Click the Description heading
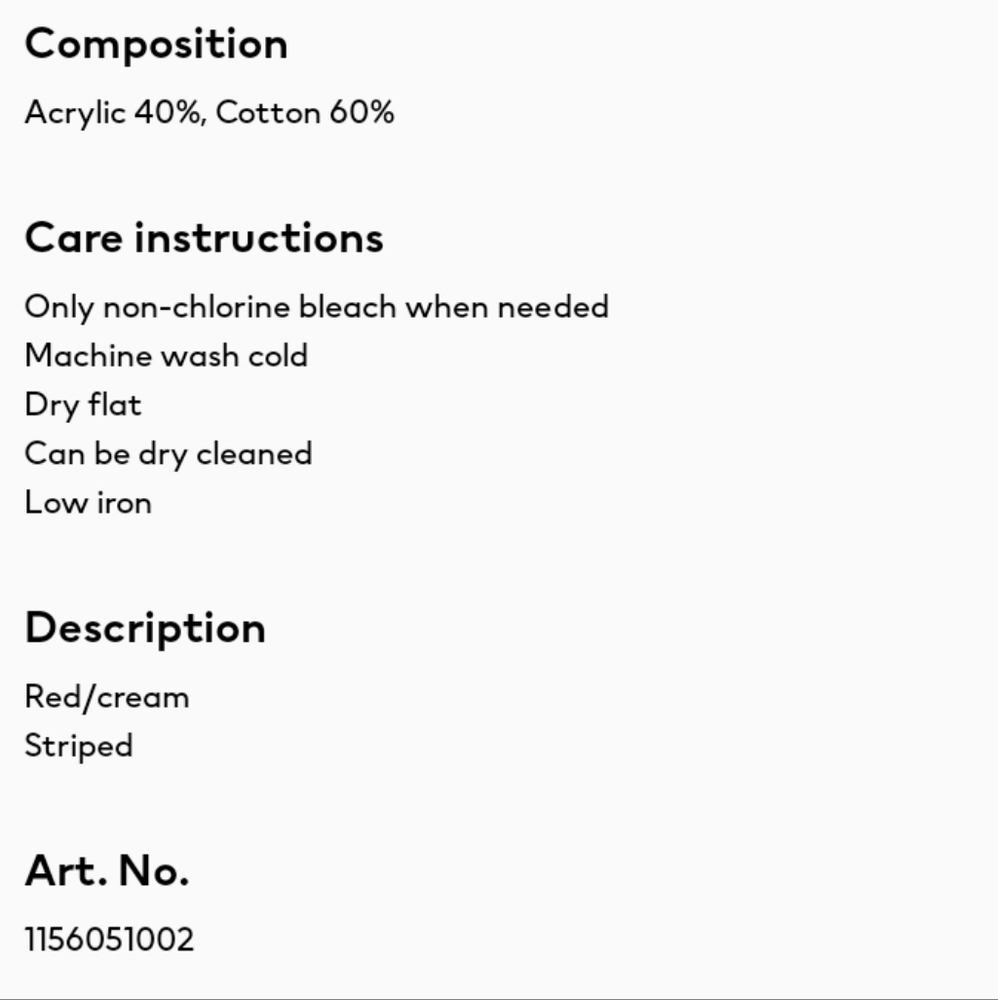Image resolution: width=998 pixels, height=1000 pixels. (145, 628)
